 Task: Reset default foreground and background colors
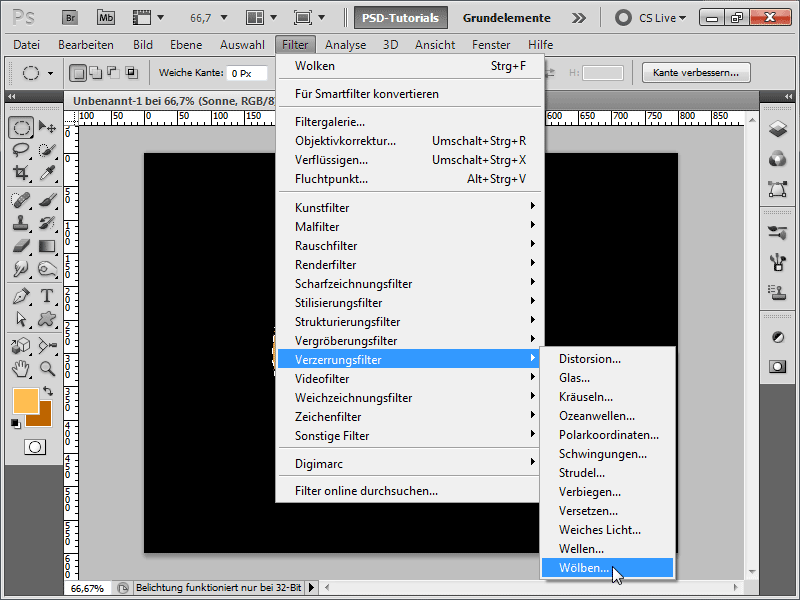click(x=16, y=423)
